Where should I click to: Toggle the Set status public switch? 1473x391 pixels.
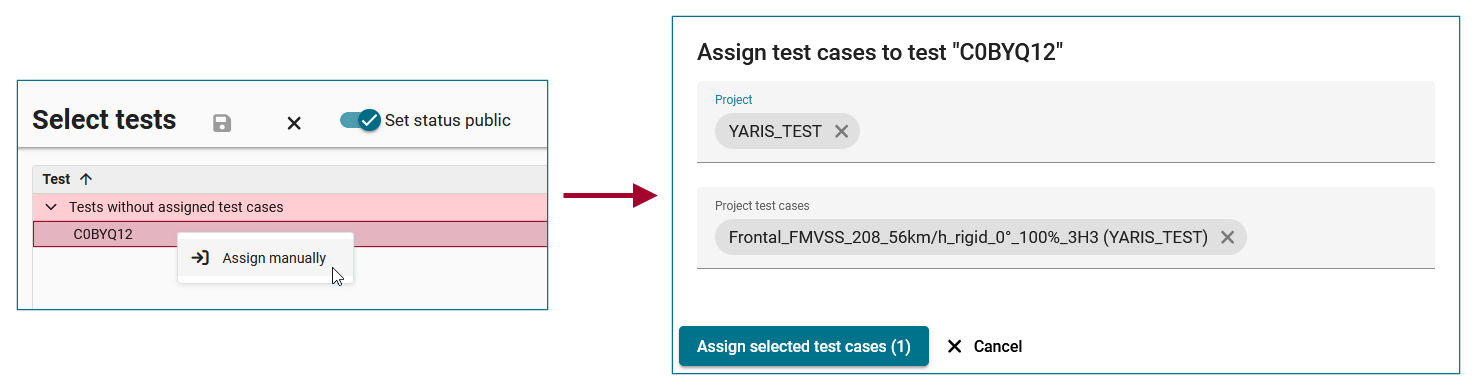point(360,120)
